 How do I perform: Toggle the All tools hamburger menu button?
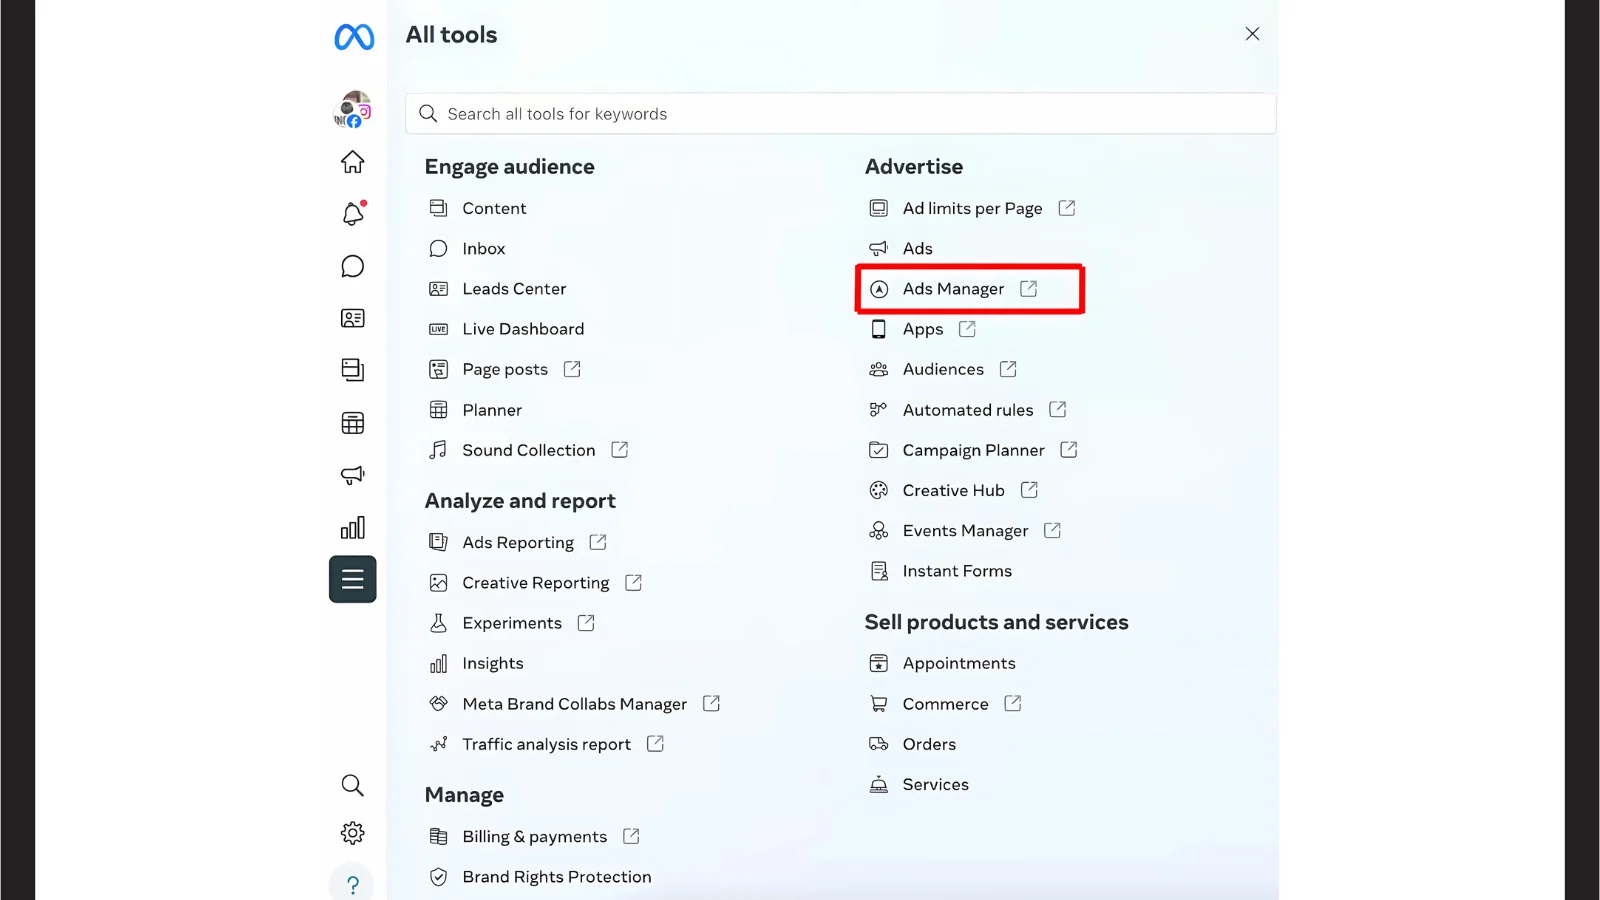(352, 579)
